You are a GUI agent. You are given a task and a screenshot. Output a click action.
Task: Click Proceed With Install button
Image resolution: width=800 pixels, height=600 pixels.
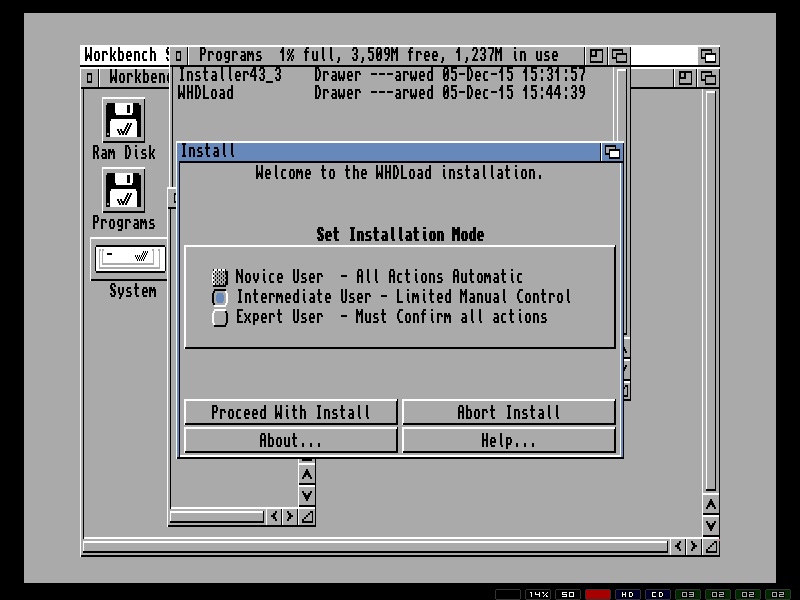pyautogui.click(x=290, y=412)
